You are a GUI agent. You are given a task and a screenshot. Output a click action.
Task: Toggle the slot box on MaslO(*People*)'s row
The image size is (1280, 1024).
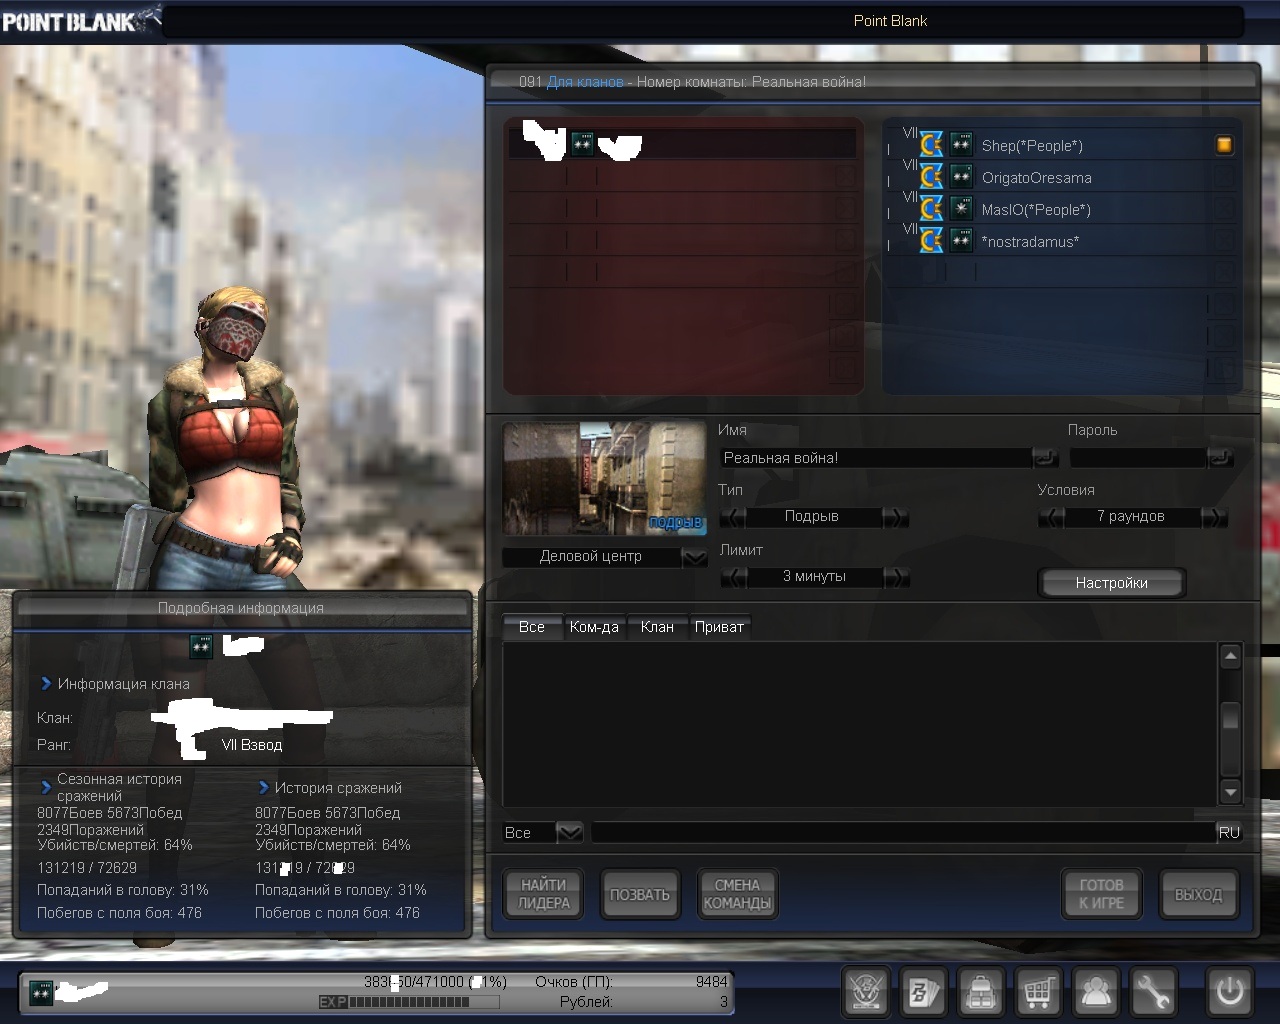[1224, 209]
